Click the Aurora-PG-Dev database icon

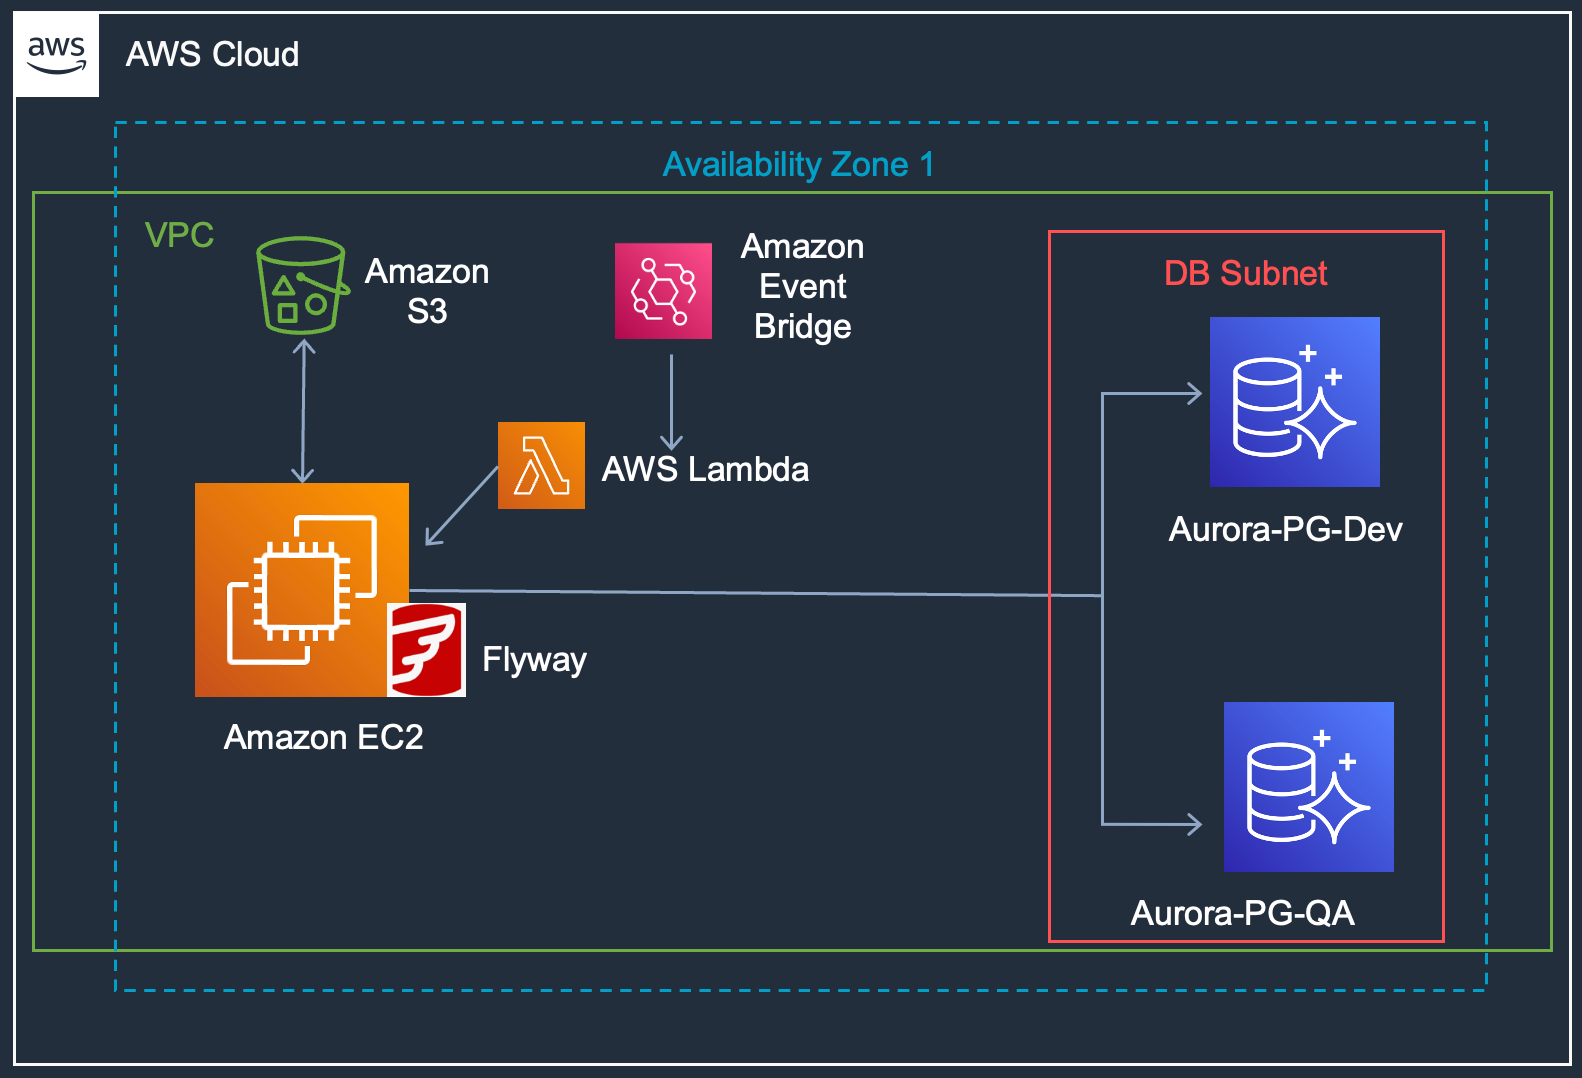point(1294,402)
